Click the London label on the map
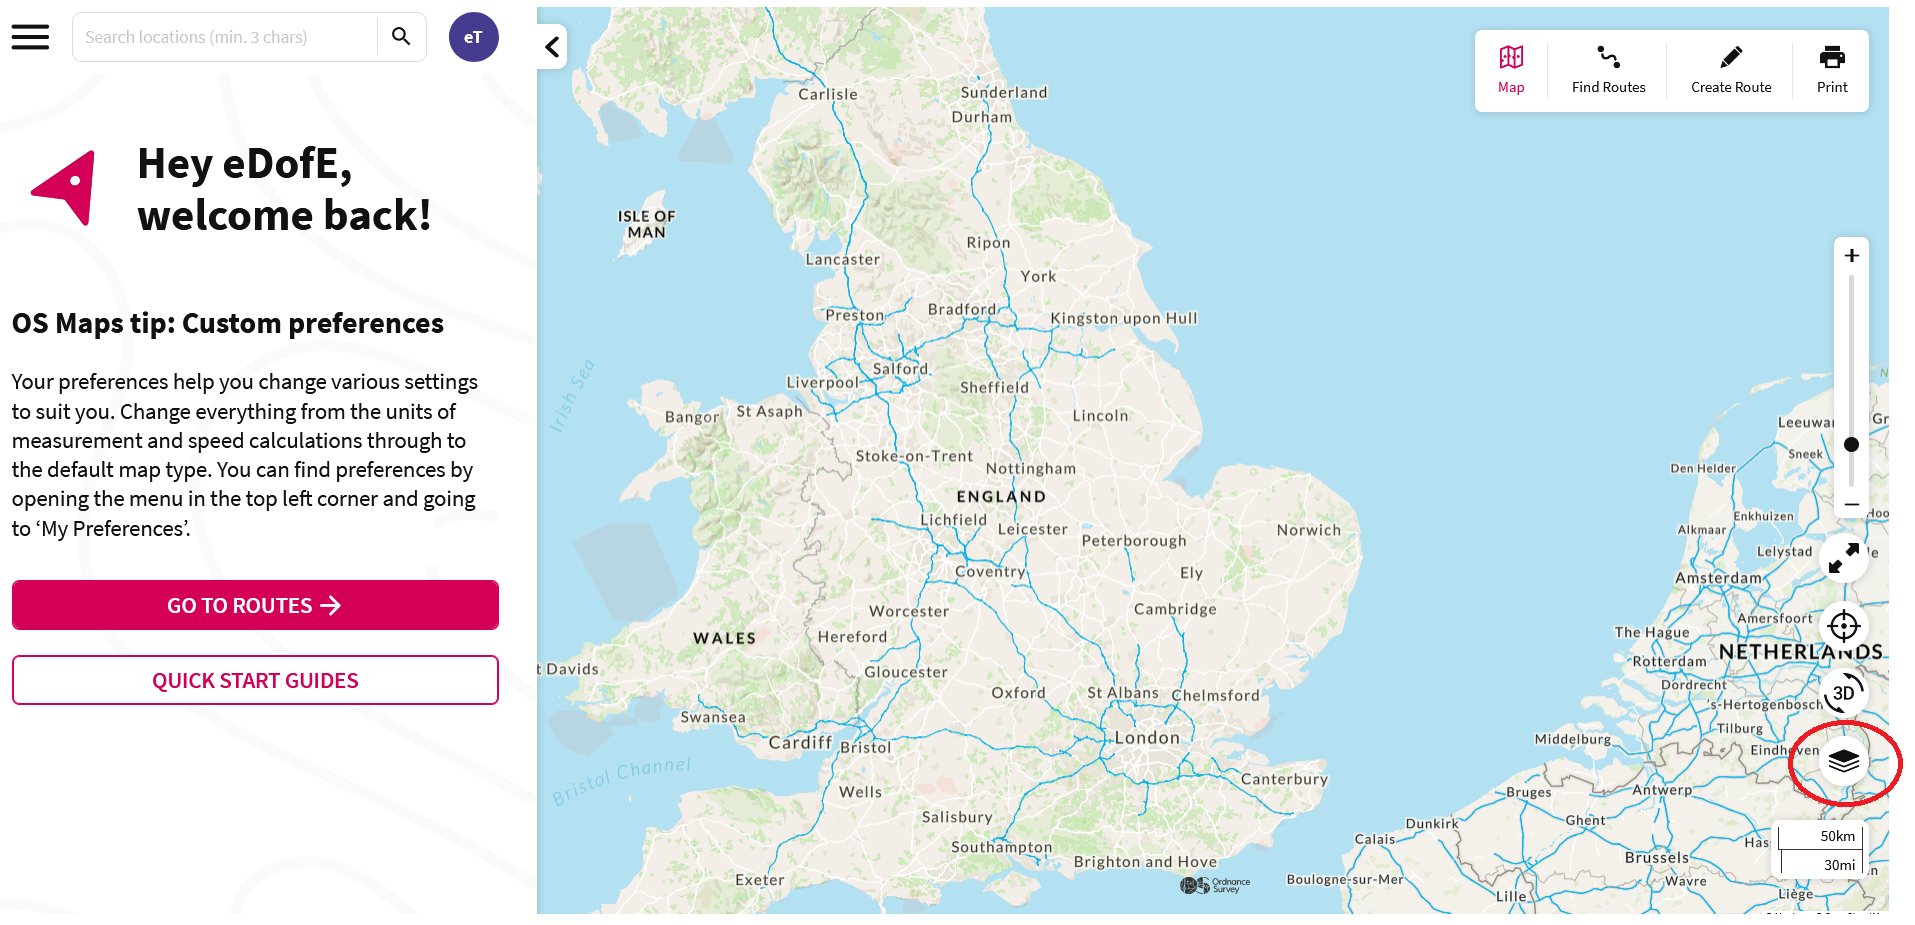Image resolution: width=1915 pixels, height=925 pixels. pos(1147,738)
